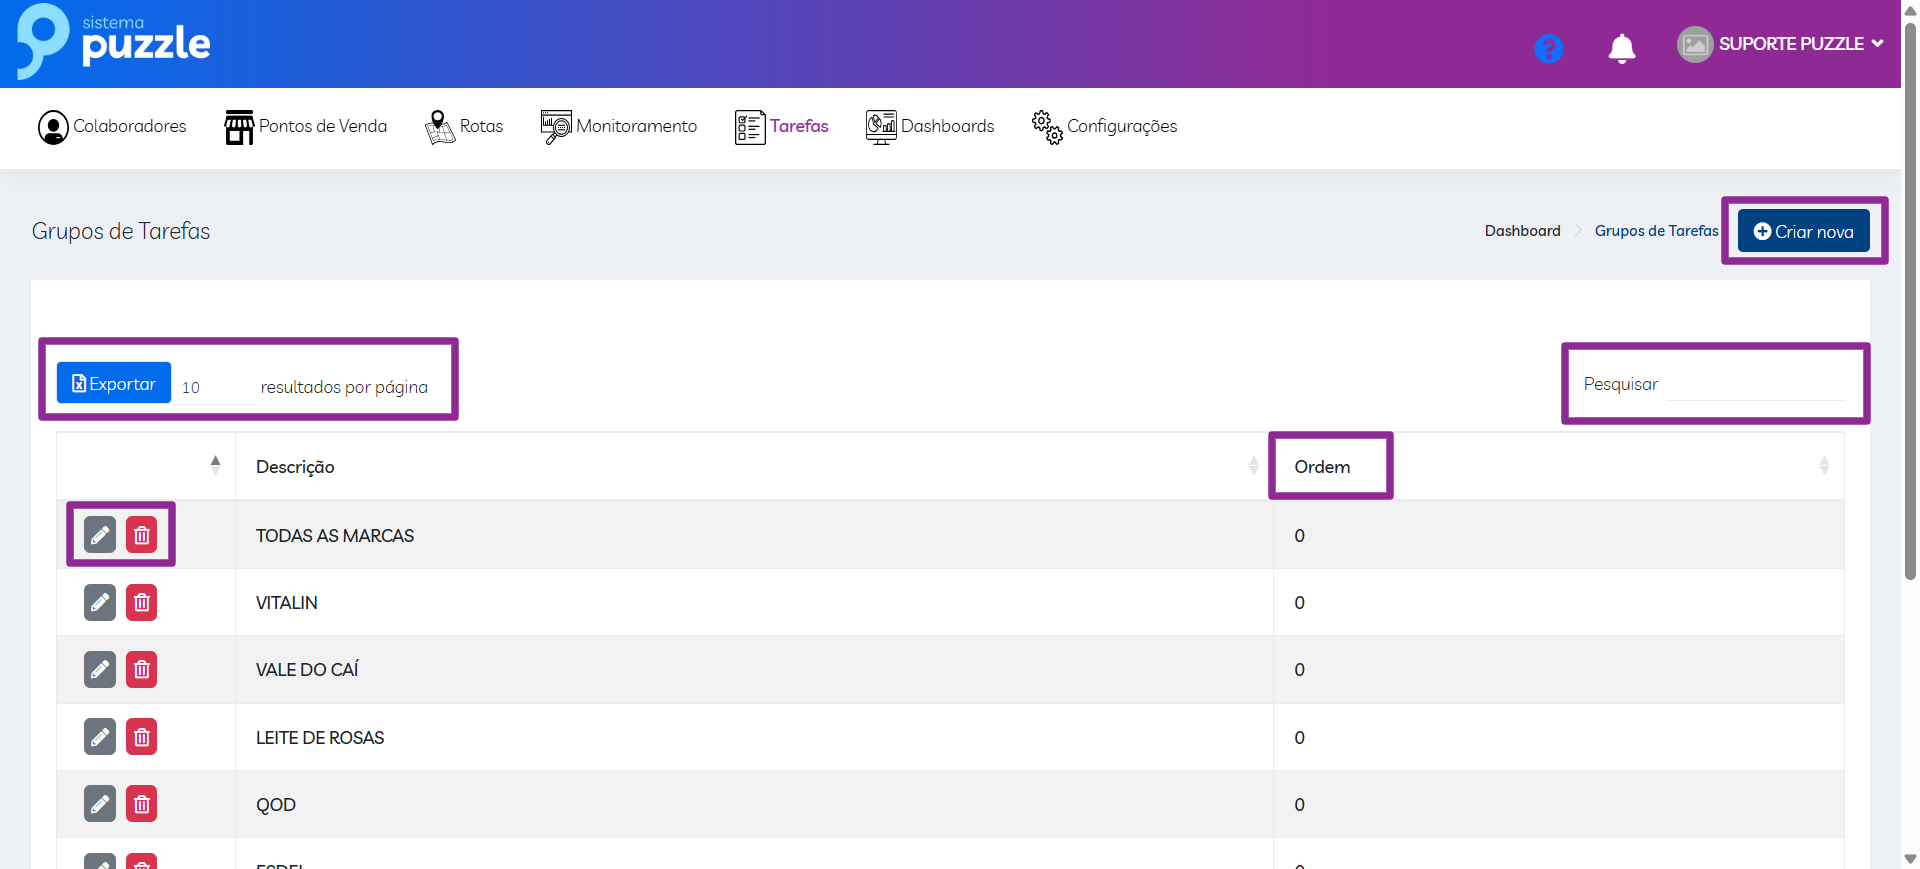The image size is (1920, 869).
Task: Open the Colaboradores menu
Action: pyautogui.click(x=112, y=127)
